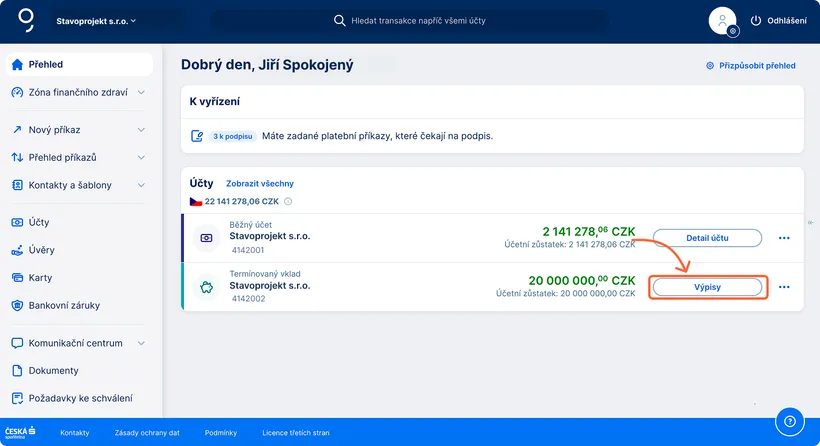Open Licence třetích stran footer link
Image resolution: width=820 pixels, height=446 pixels.
coord(296,433)
